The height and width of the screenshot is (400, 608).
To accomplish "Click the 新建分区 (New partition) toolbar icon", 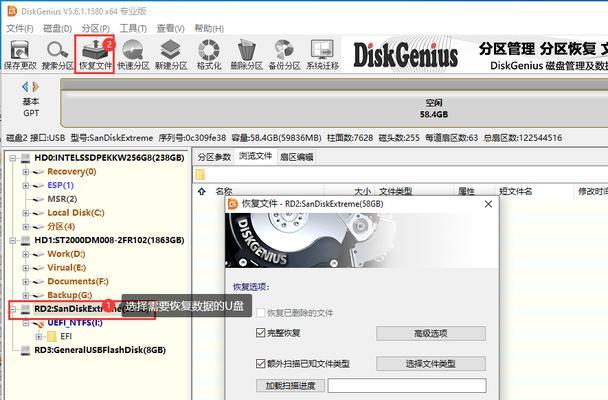I will coord(171,50).
